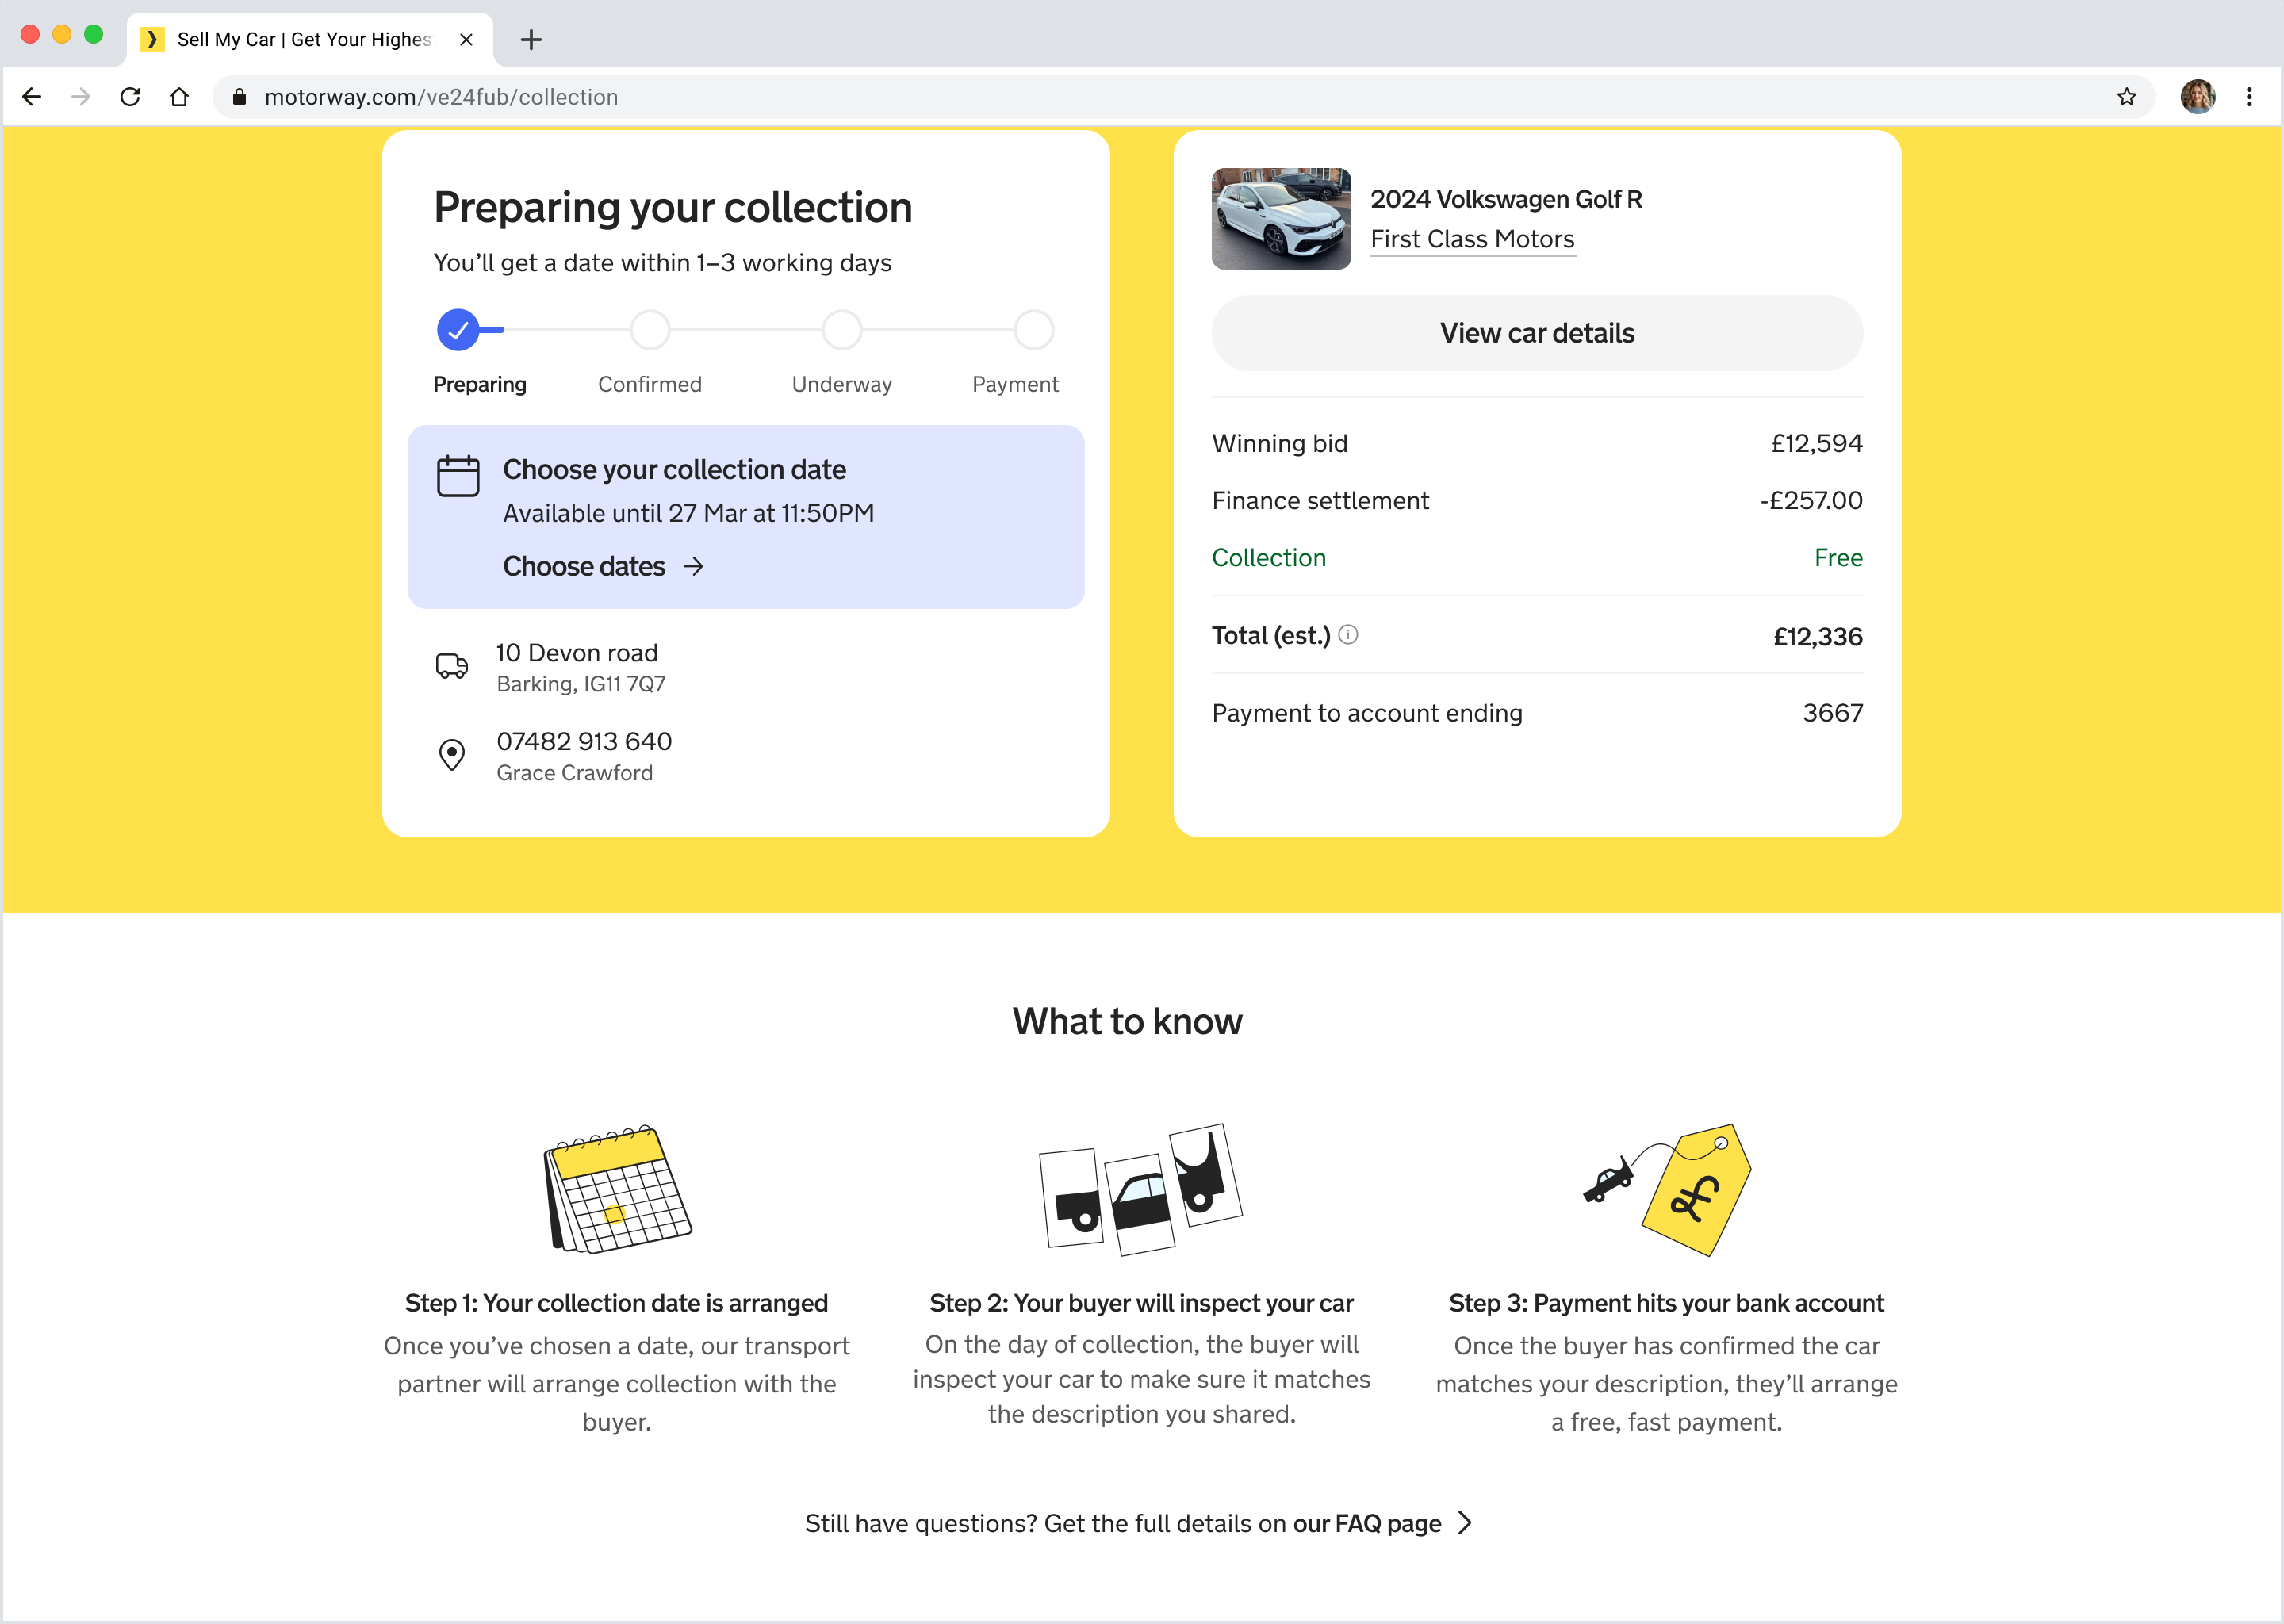The height and width of the screenshot is (1624, 2284).
Task: Select the Confirmed step circle
Action: click(650, 330)
